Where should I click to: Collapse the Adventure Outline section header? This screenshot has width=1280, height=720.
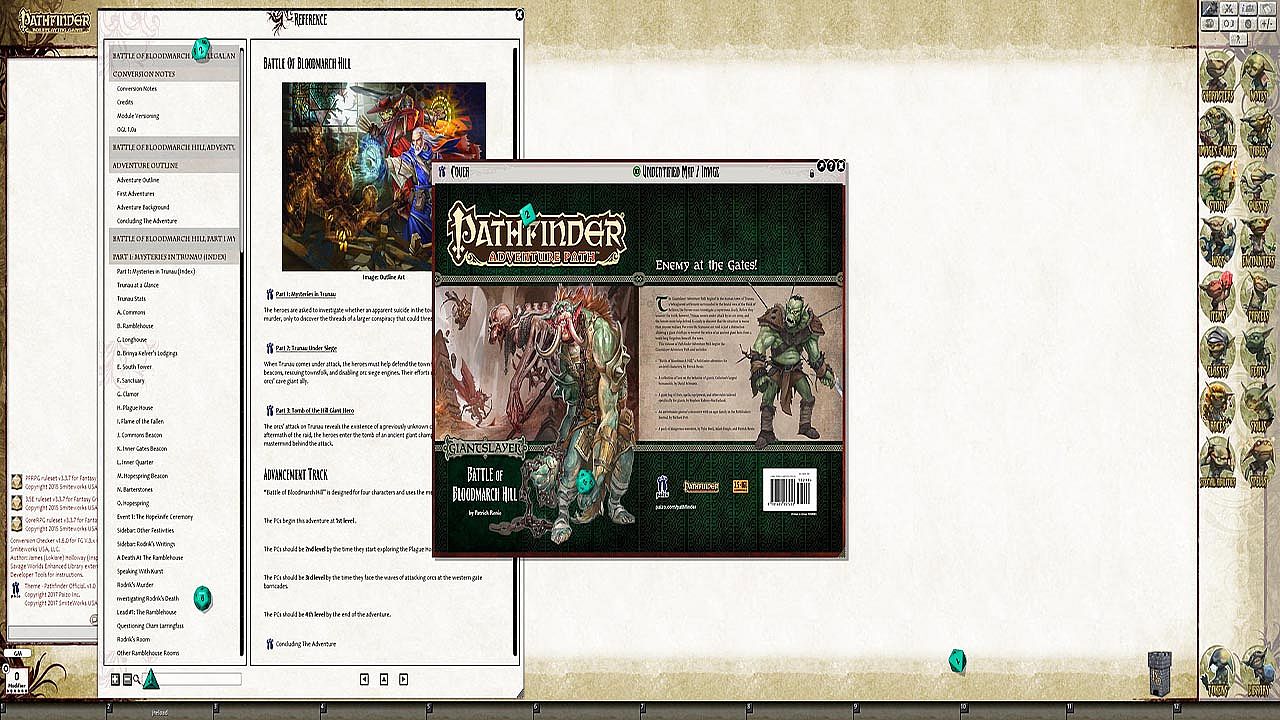click(x=174, y=165)
